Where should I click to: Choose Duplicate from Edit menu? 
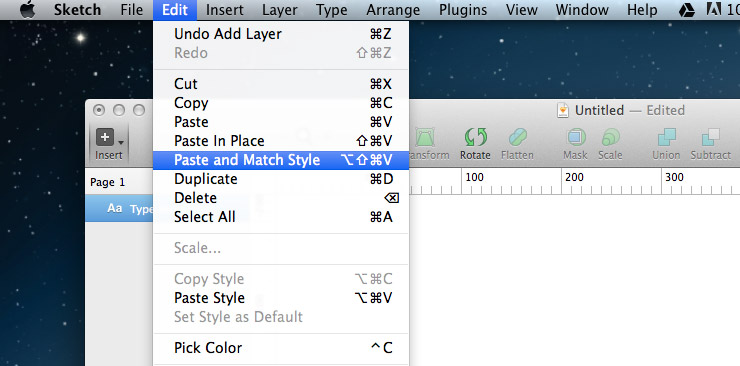281,179
